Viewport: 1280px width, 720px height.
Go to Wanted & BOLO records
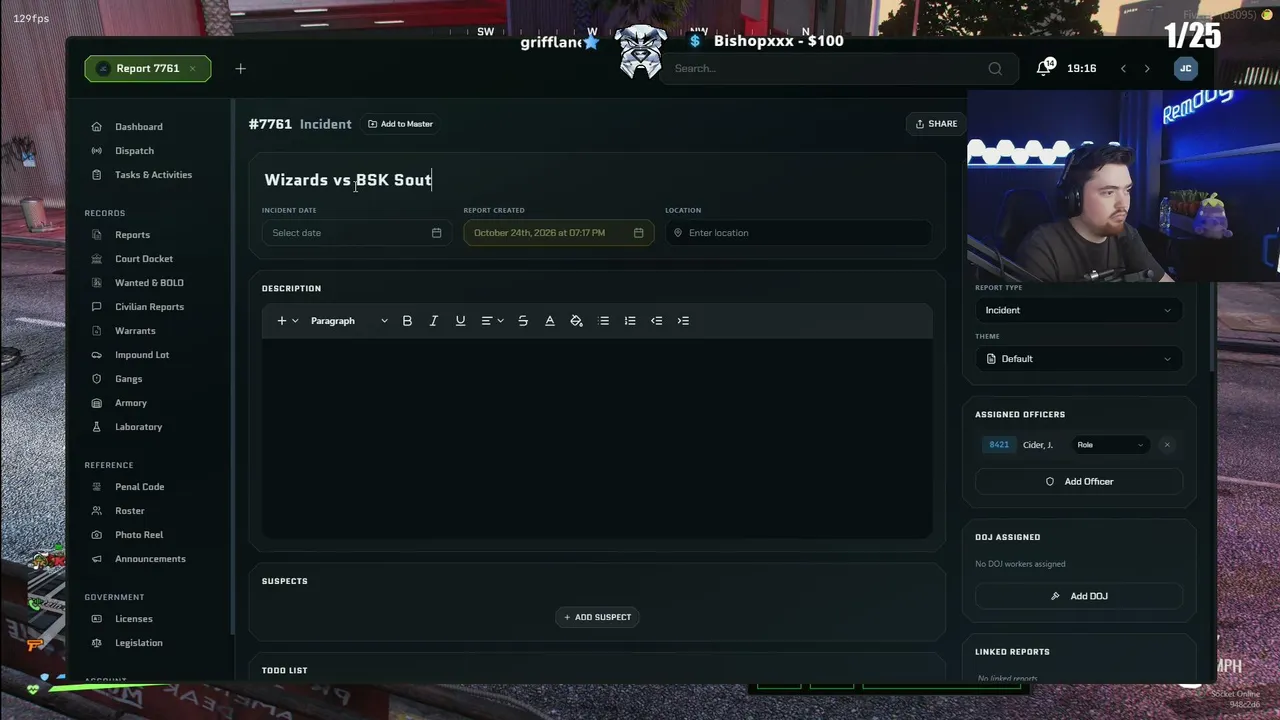149,283
